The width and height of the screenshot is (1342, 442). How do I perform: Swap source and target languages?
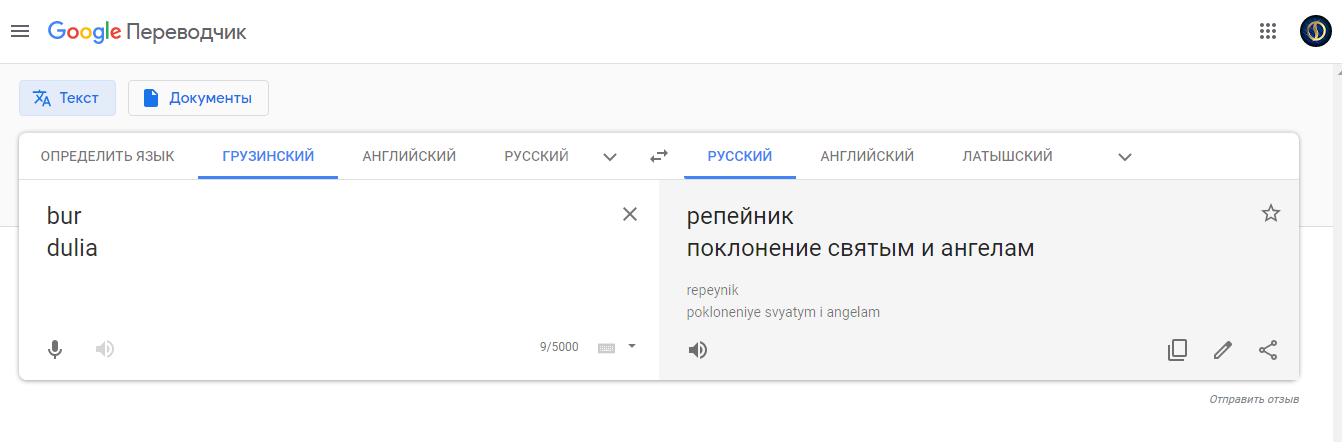658,156
